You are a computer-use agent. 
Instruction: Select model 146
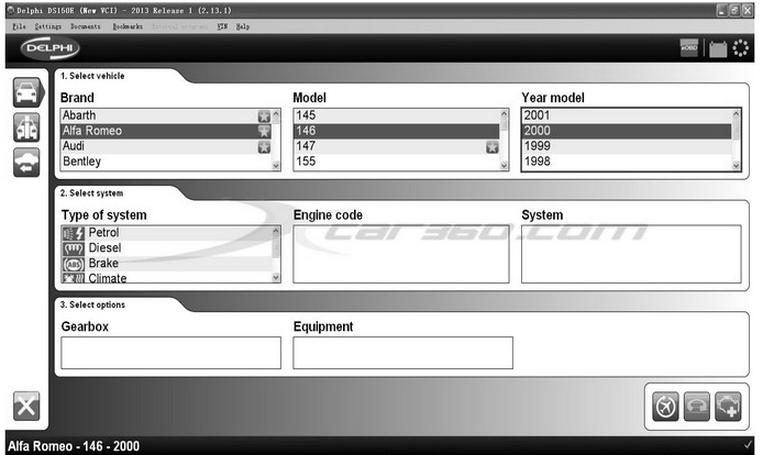(397, 131)
